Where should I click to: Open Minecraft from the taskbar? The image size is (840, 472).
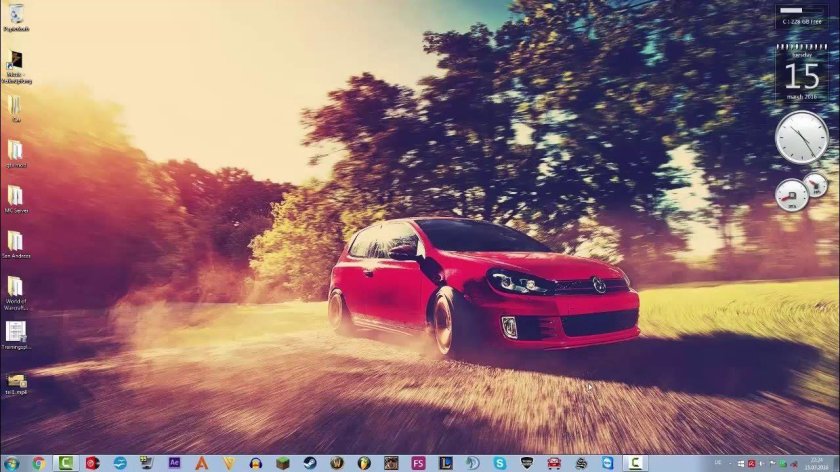click(283, 463)
